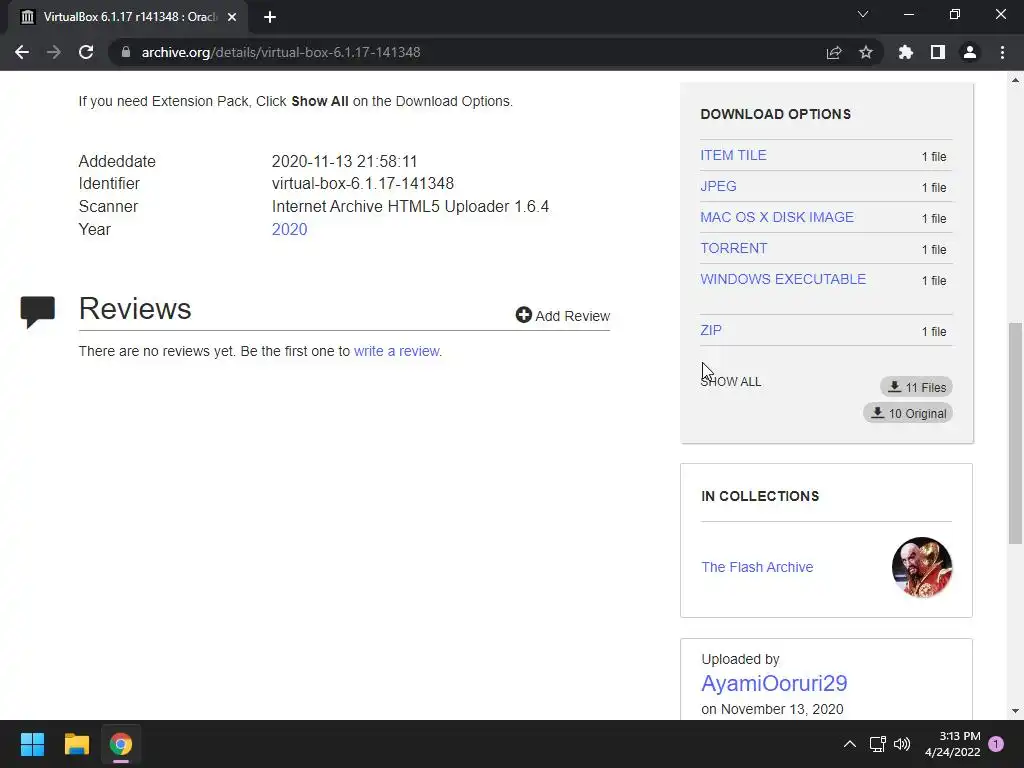Screen dimensions: 1024x768
Task: Click the Add Review plus icon
Action: pos(523,315)
